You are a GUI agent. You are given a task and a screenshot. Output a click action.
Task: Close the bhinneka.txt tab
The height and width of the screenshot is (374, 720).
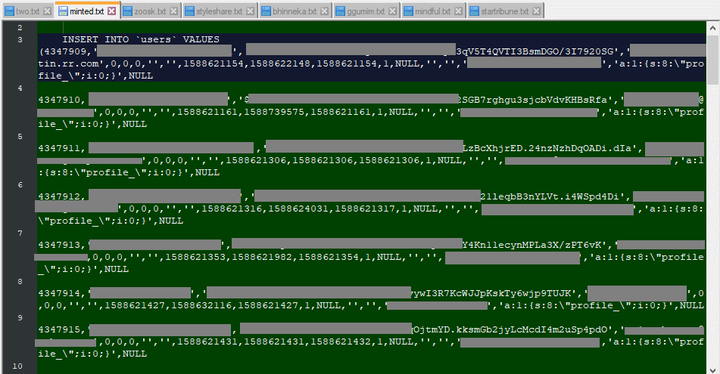(x=325, y=11)
